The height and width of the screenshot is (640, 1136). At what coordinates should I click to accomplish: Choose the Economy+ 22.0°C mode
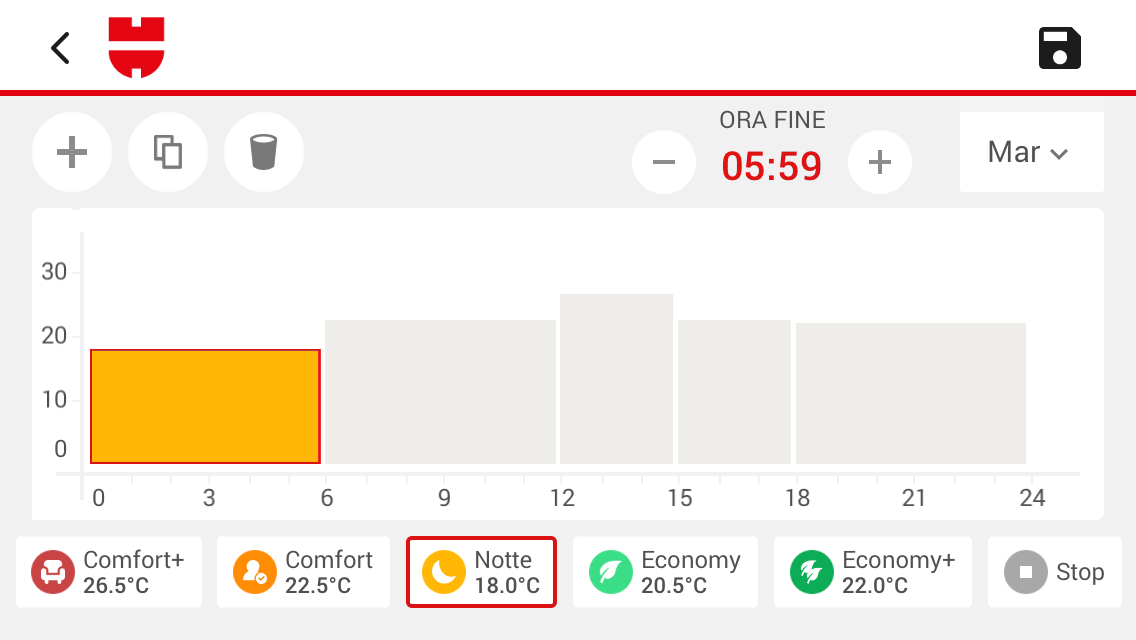pos(872,572)
